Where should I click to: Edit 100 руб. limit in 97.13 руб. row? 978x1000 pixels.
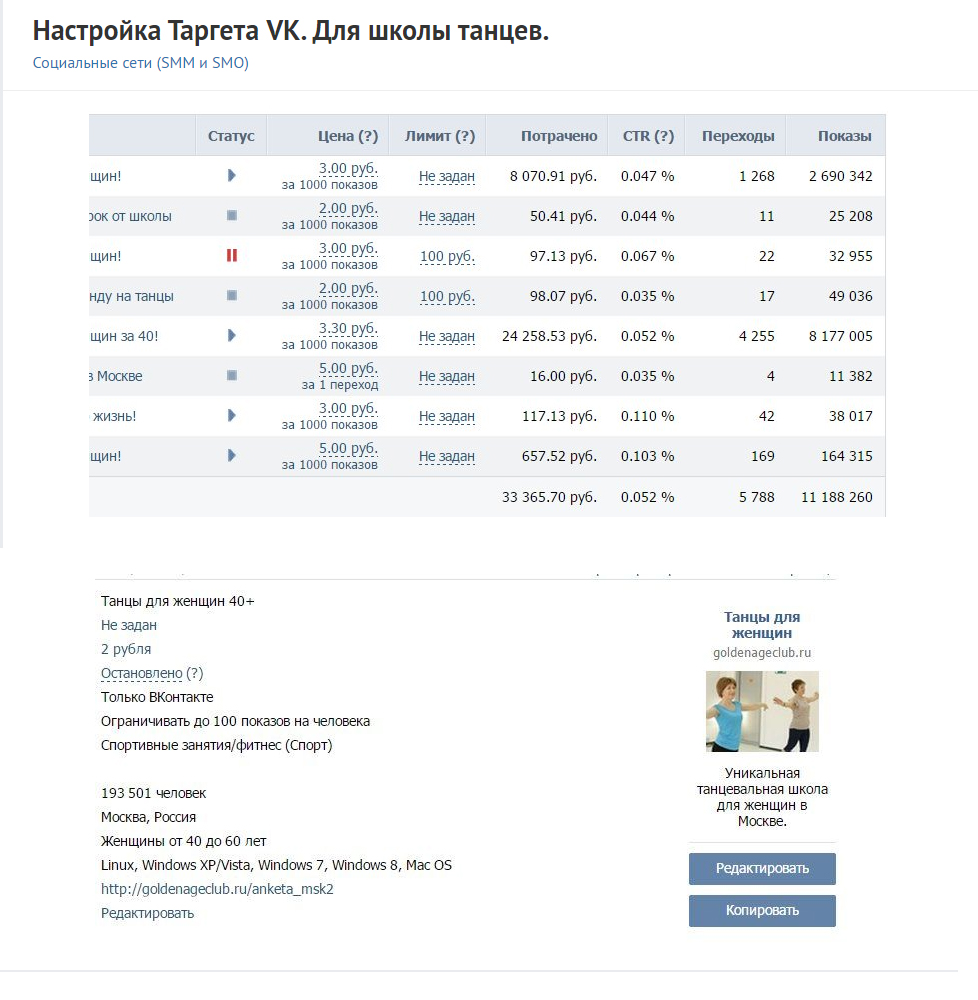[x=447, y=256]
